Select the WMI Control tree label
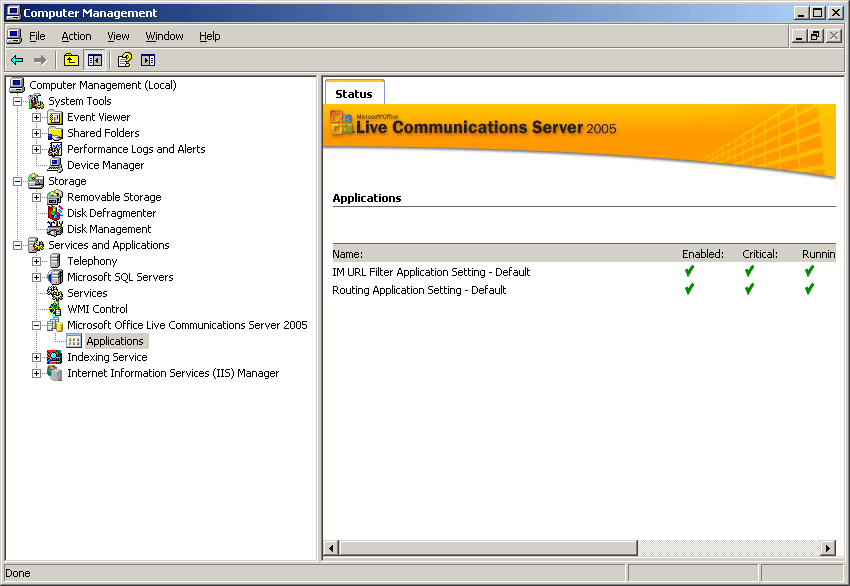Viewport: 850px width, 586px height. [98, 309]
